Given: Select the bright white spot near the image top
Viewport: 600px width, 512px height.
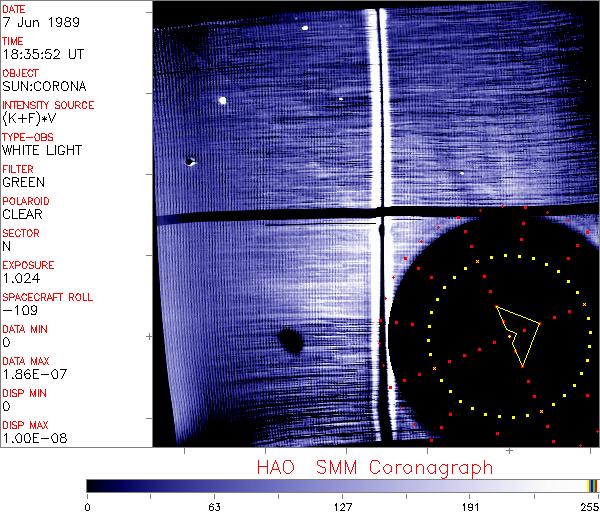Looking at the screenshot, I should [x=304, y=28].
